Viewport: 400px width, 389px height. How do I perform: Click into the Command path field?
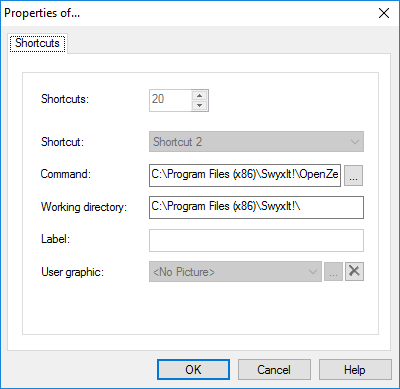click(245, 175)
